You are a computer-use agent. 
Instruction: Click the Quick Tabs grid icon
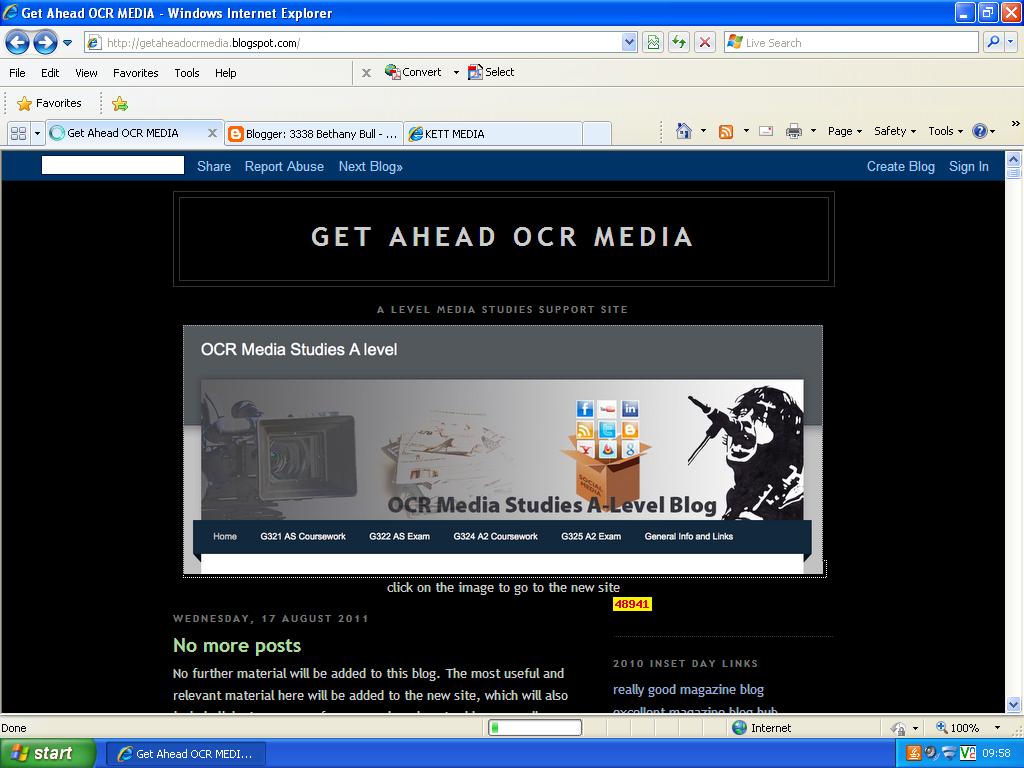[18, 133]
